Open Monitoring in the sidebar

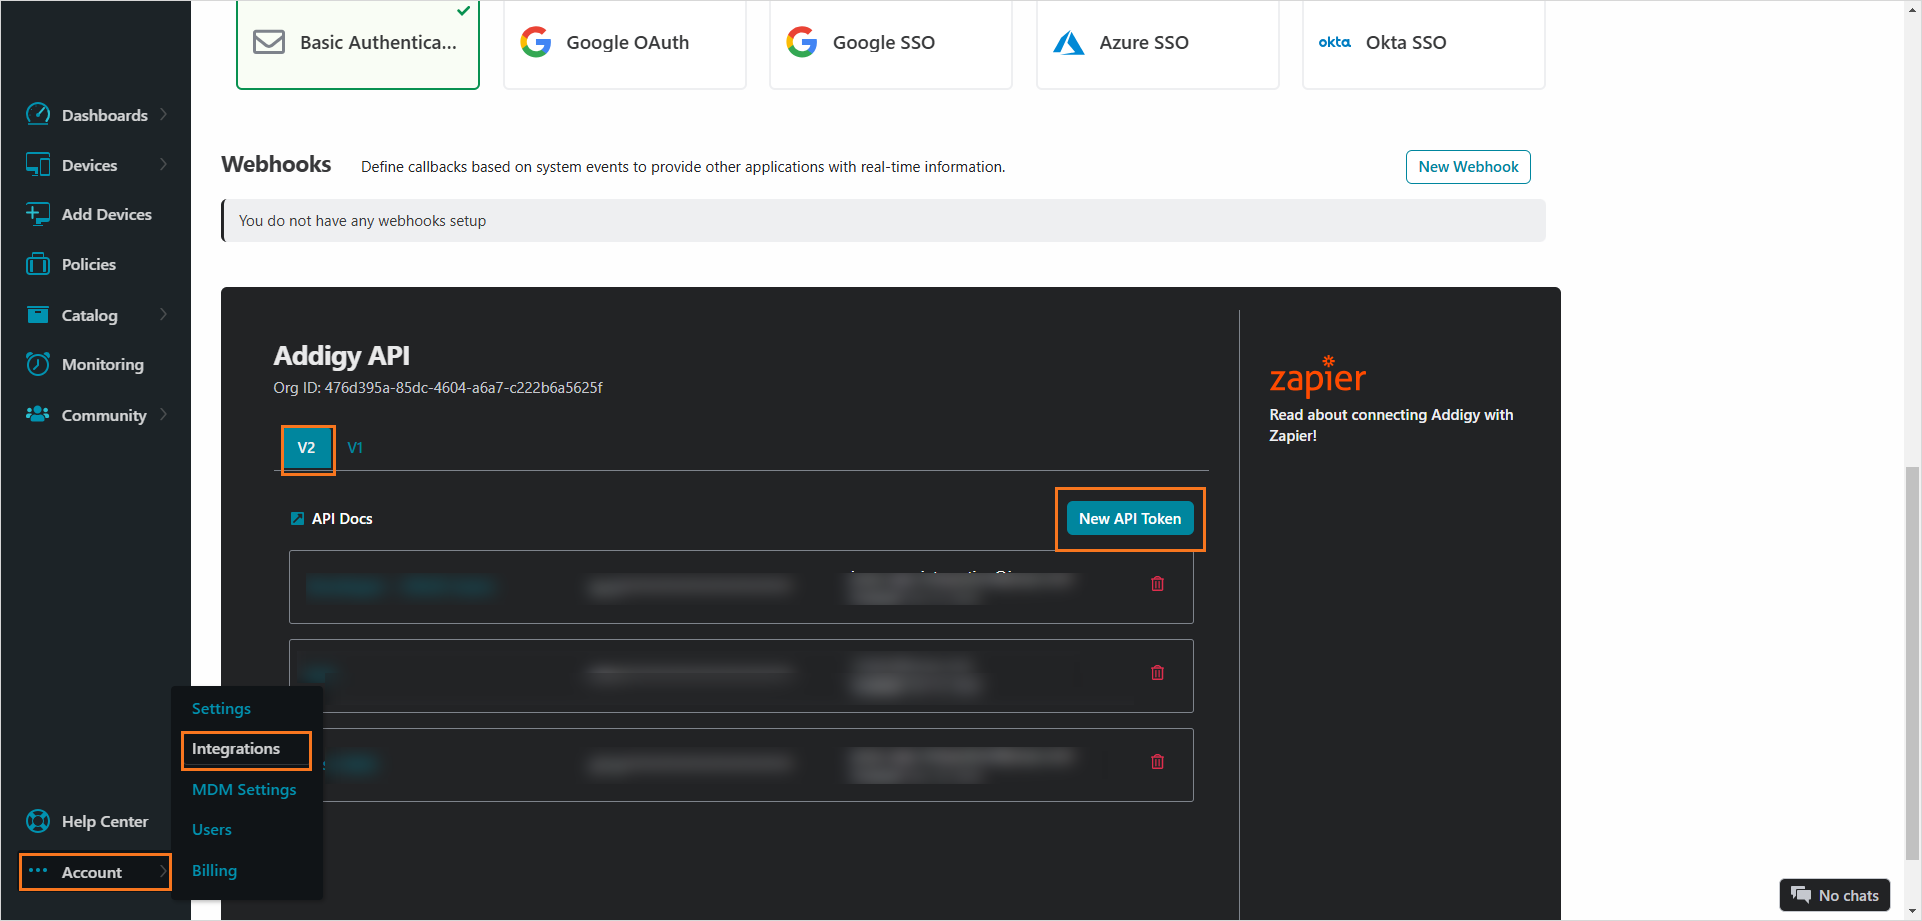[103, 364]
